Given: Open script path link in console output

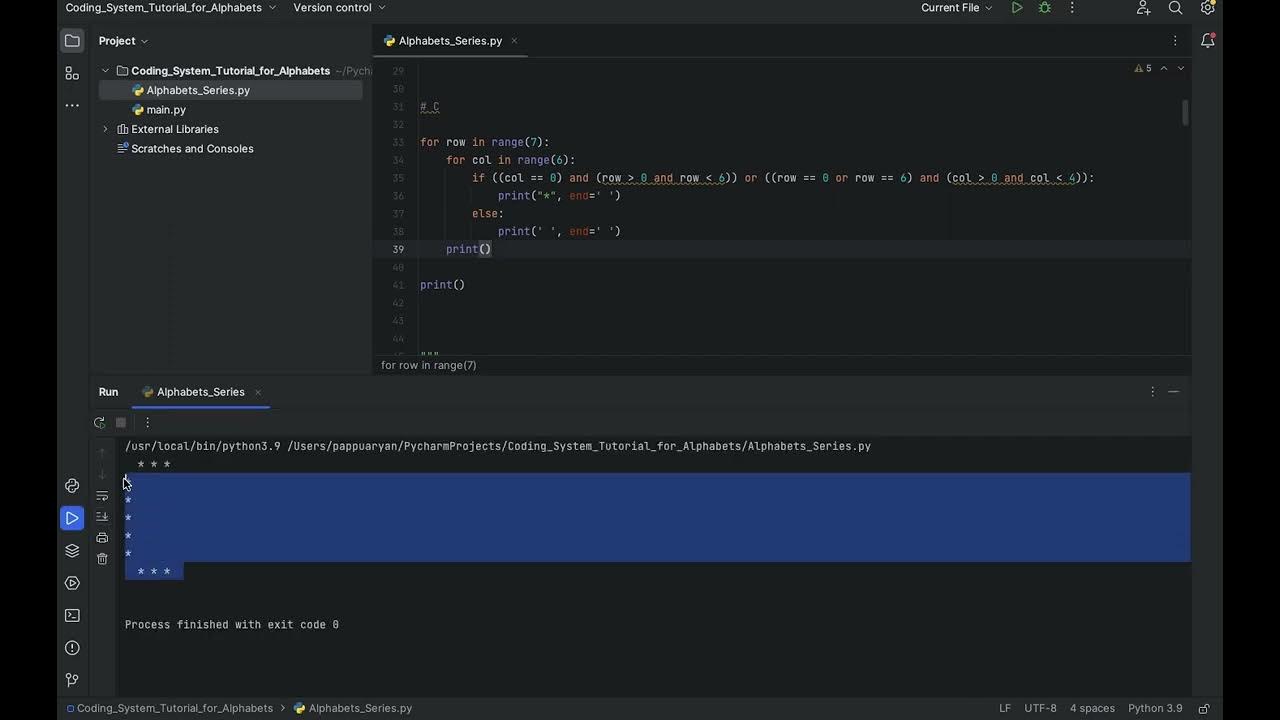Looking at the screenshot, I should [x=579, y=446].
